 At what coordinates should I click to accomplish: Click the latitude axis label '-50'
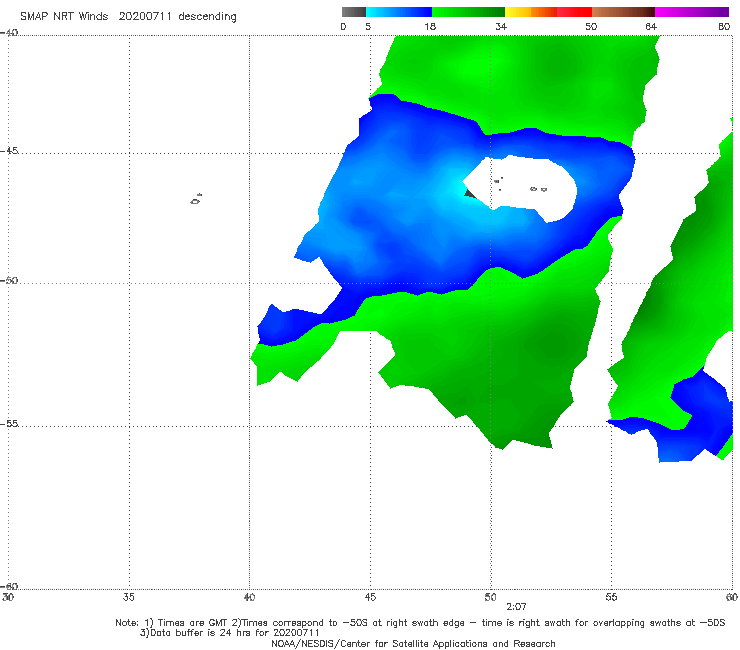point(9,280)
